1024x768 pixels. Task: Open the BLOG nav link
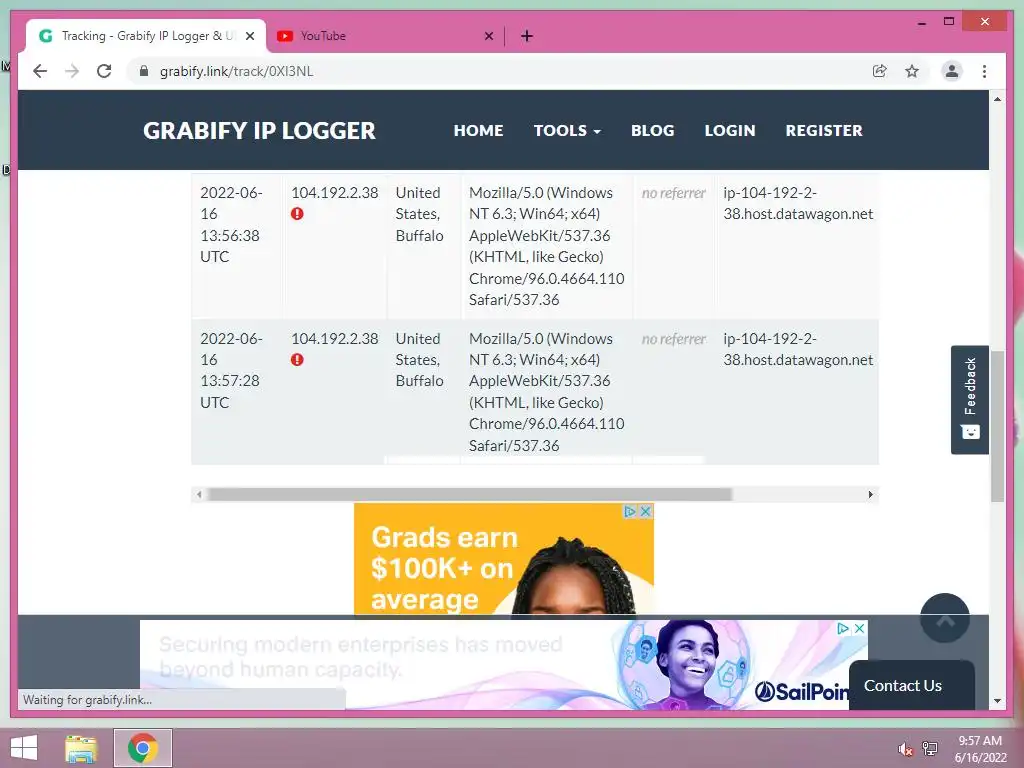coord(652,131)
